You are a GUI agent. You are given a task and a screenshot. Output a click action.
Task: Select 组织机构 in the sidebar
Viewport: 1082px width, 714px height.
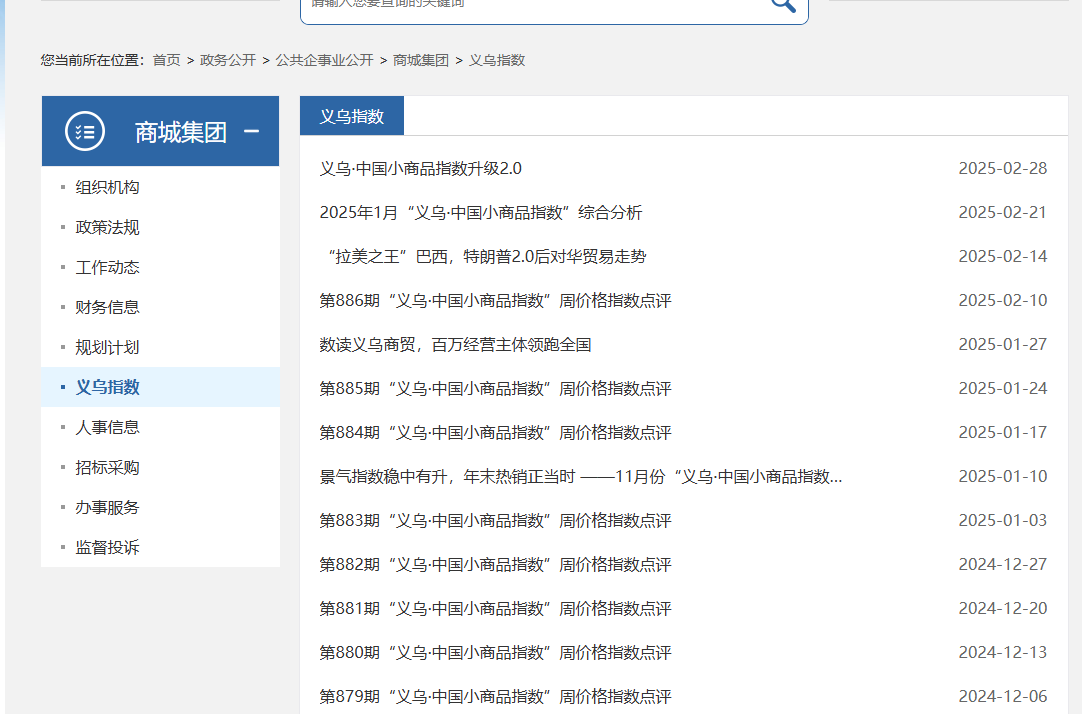coord(107,187)
